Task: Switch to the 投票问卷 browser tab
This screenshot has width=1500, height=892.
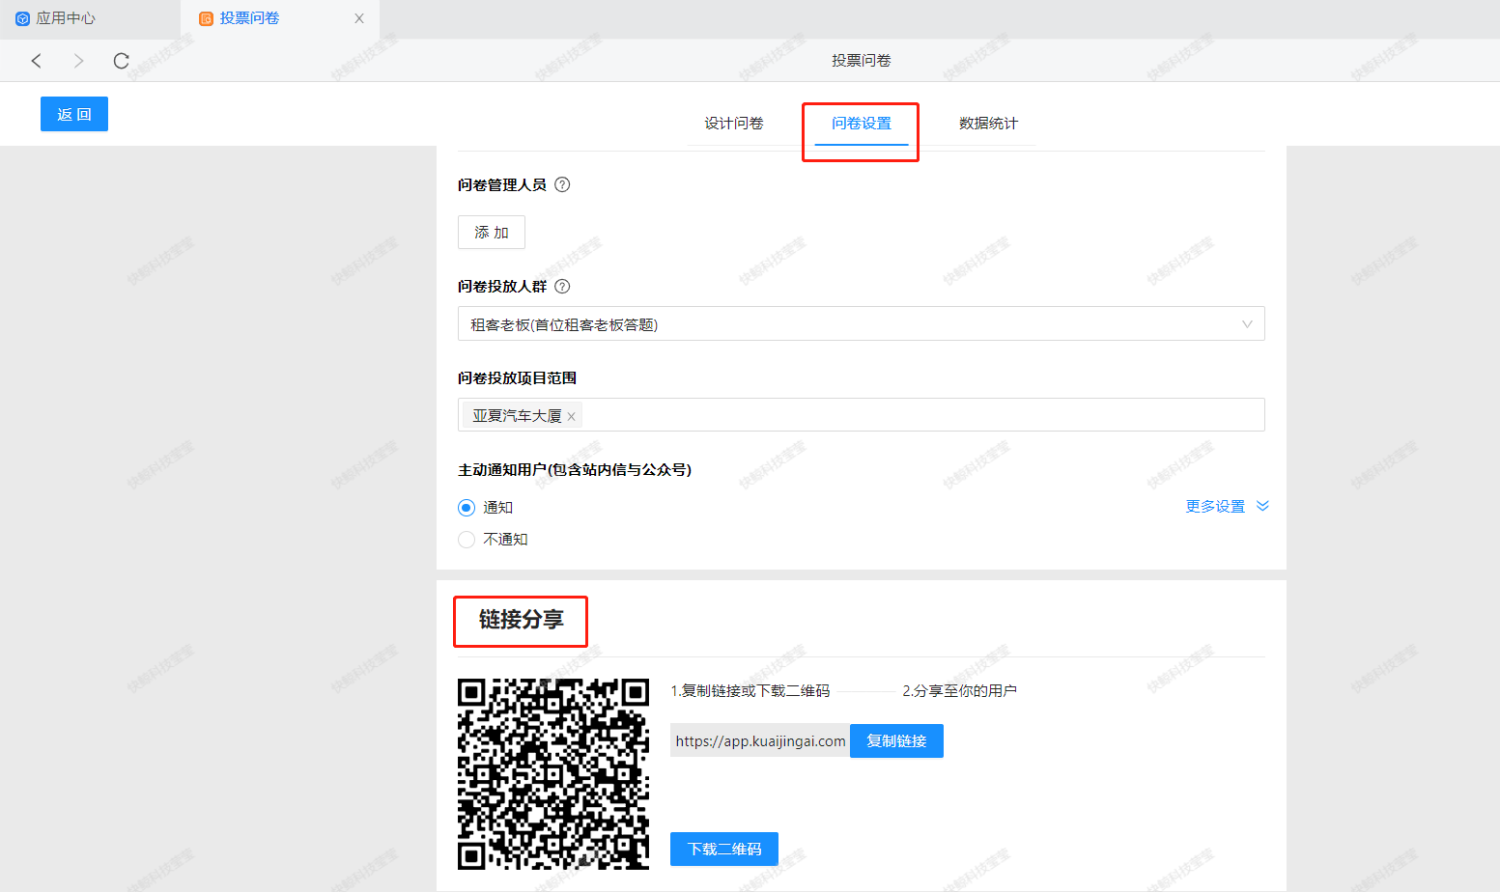Action: pyautogui.click(x=280, y=18)
